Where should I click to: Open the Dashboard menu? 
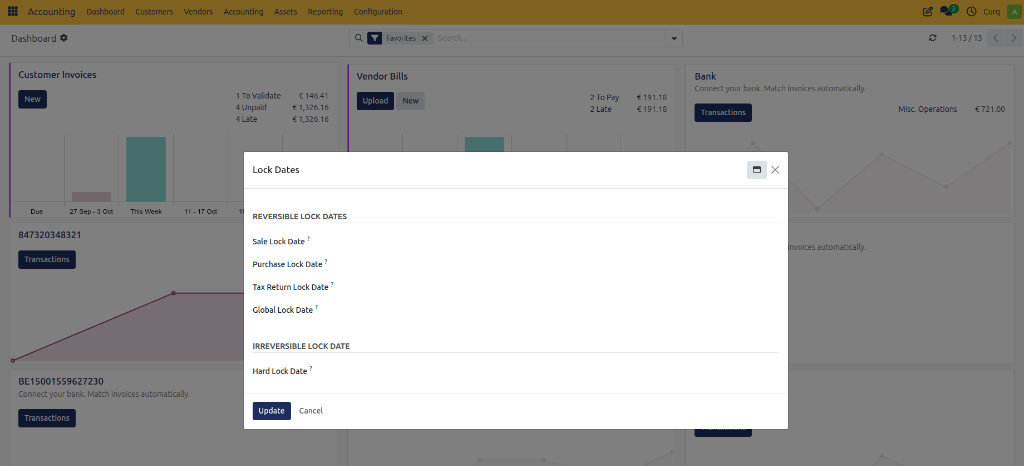point(105,12)
